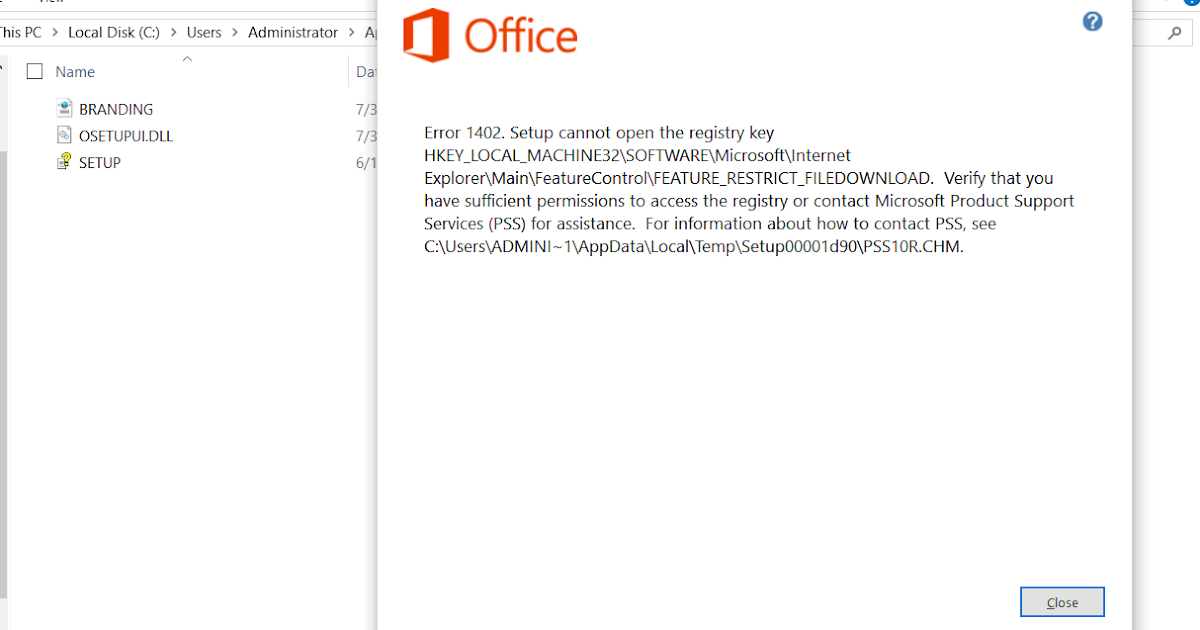Click the blue help question mark icon

click(1093, 21)
